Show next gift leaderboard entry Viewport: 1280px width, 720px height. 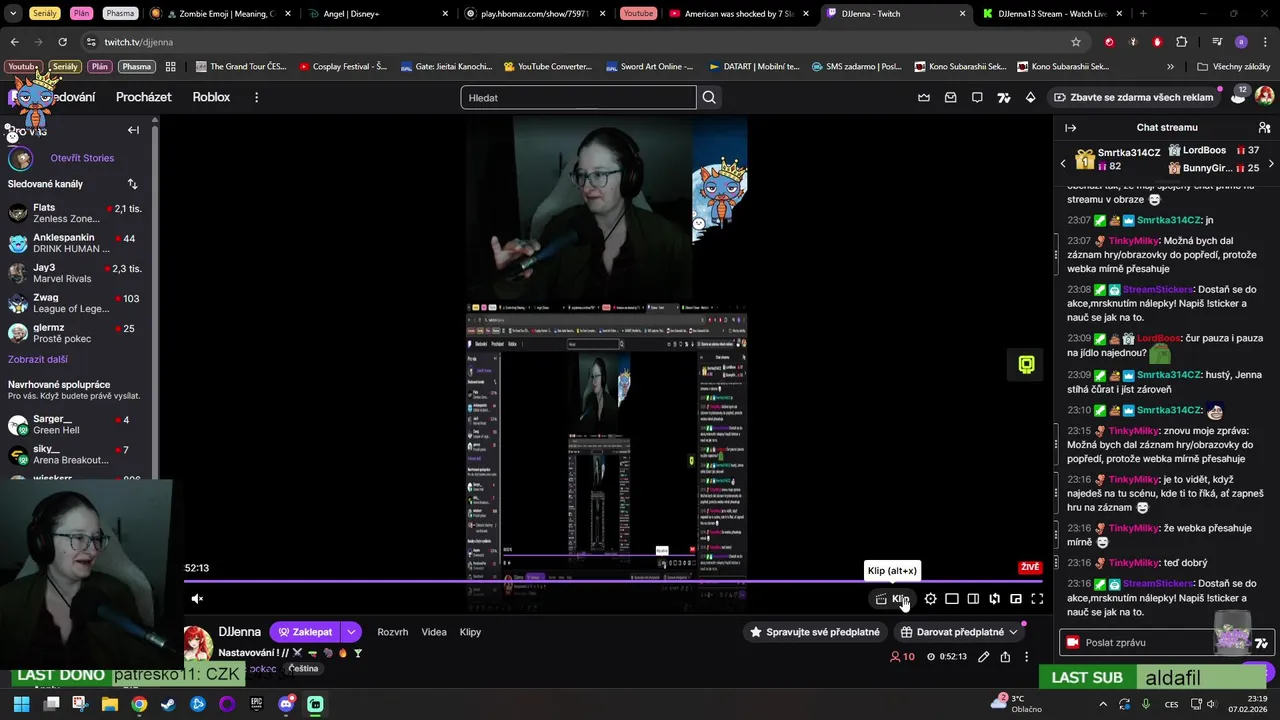[x=1271, y=163]
